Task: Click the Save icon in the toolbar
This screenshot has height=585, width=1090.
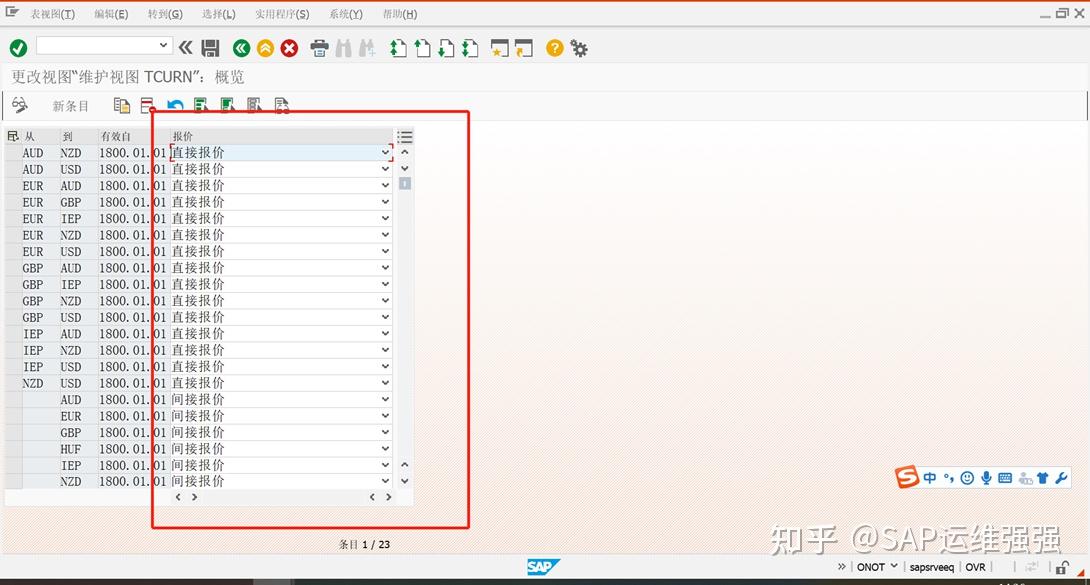Action: [210, 47]
